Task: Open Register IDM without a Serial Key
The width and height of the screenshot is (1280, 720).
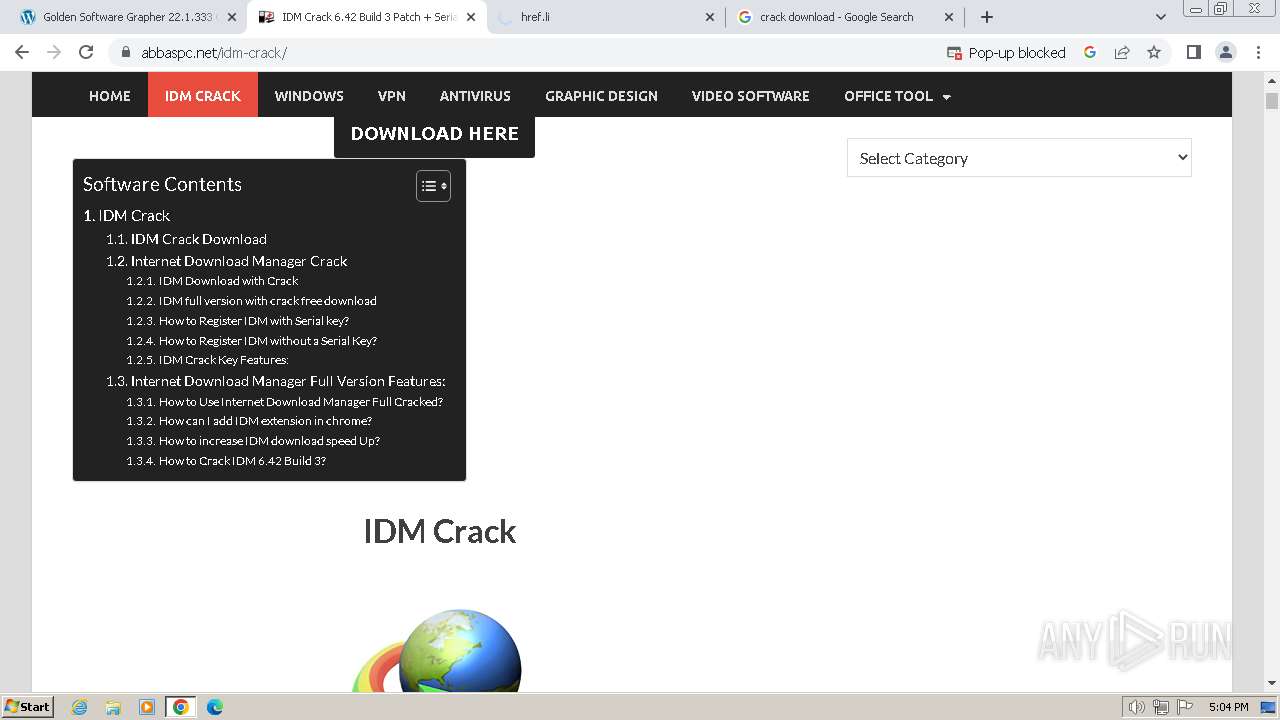Action: pyautogui.click(x=251, y=341)
